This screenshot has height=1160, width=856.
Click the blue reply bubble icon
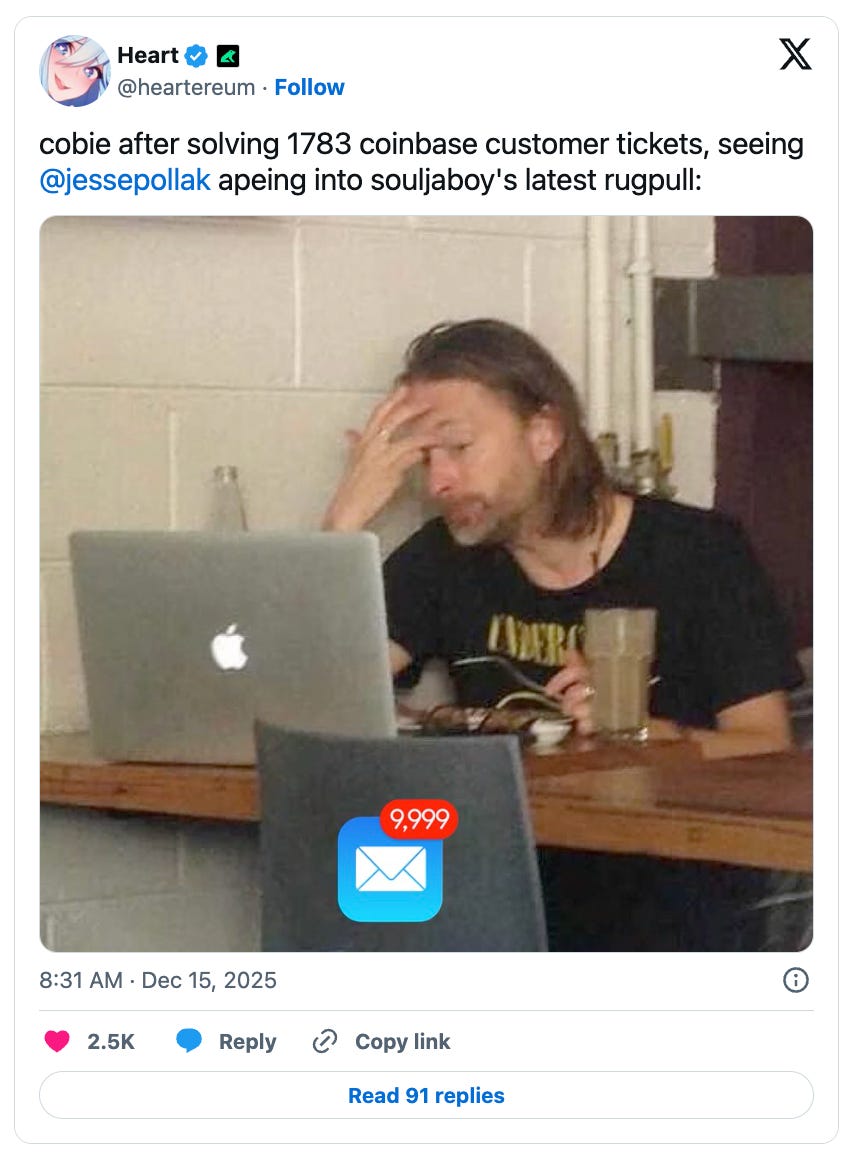(x=189, y=1041)
